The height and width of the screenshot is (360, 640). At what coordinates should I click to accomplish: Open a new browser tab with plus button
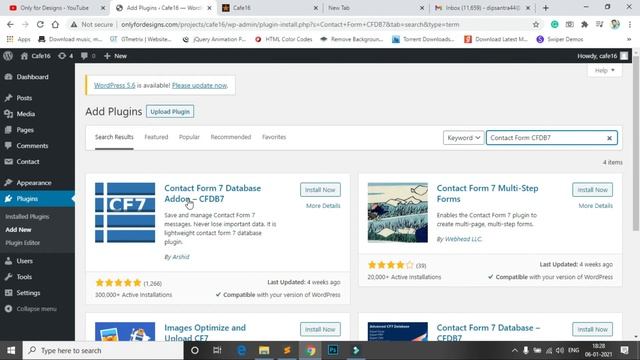click(546, 8)
